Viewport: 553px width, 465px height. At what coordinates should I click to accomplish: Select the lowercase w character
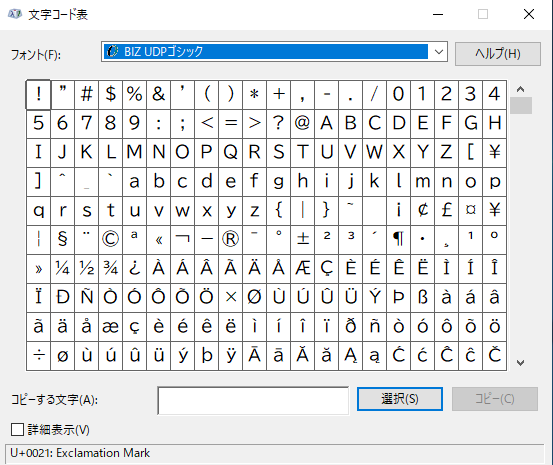point(183,211)
